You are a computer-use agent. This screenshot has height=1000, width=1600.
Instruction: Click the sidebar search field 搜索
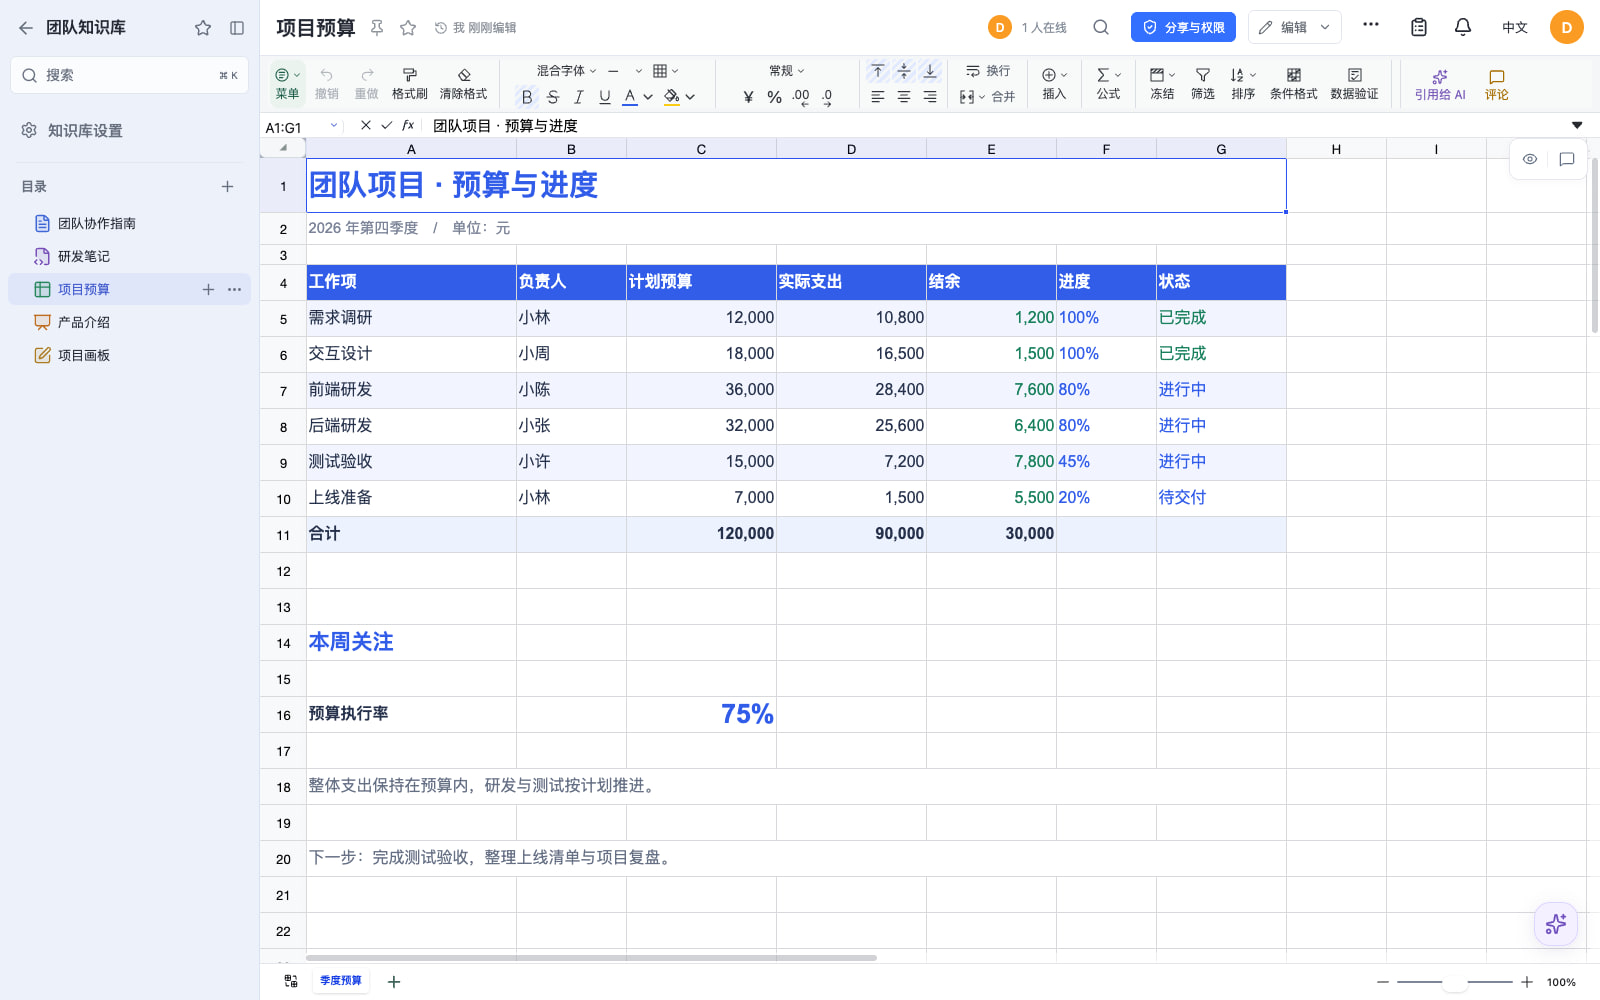point(129,75)
